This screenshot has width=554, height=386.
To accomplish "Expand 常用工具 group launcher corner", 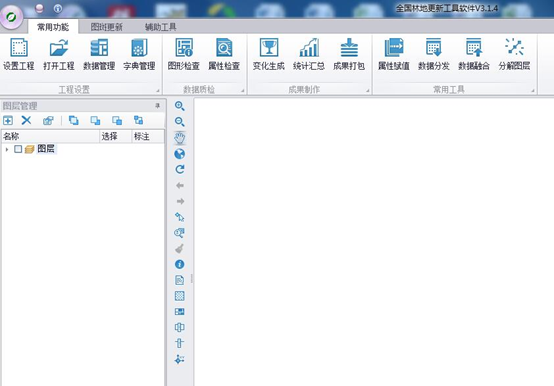I will pyautogui.click(x=532, y=91).
